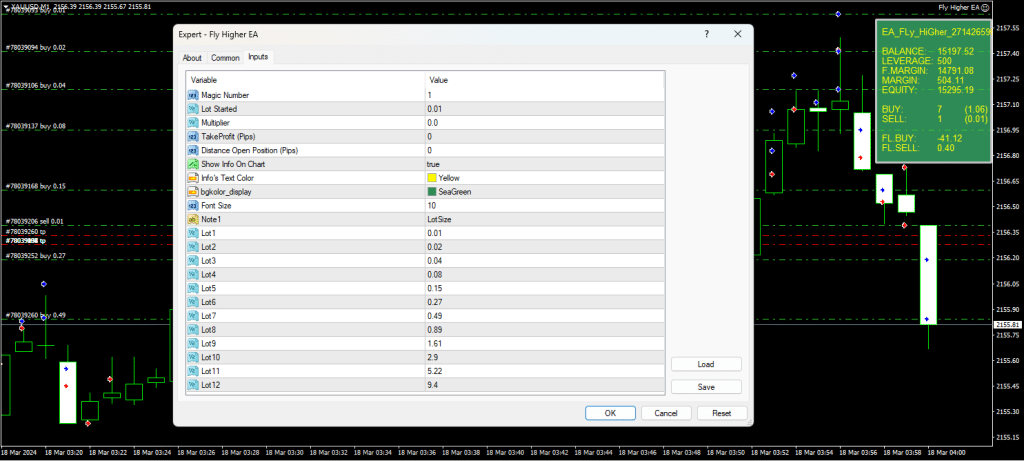Switch to the About tab
Viewport: 1024px width, 461px height.
192,58
